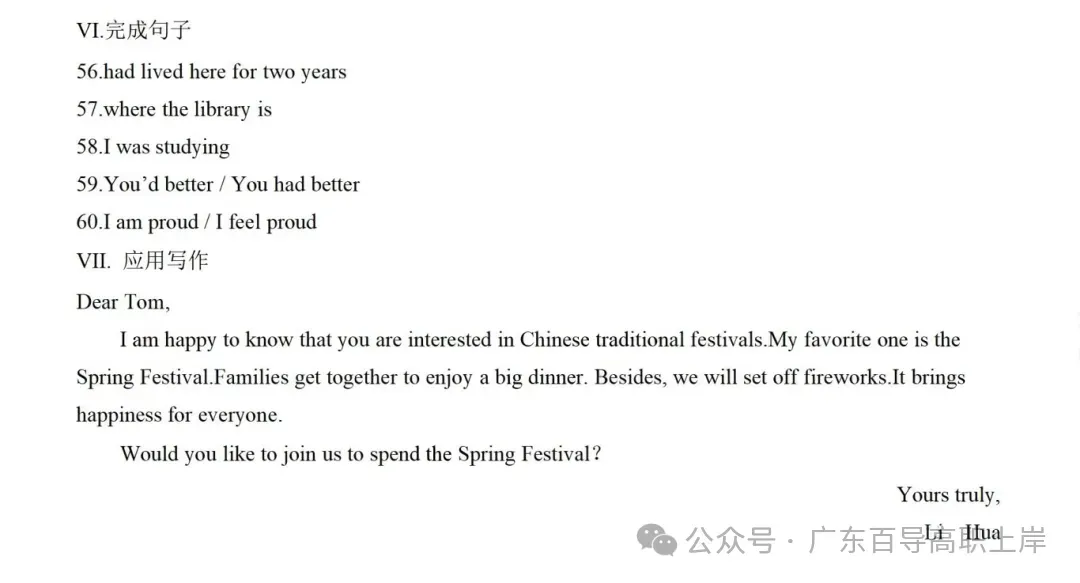Image resolution: width=1080 pixels, height=583 pixels.
Task: Click the phrase Chinese traditional festivals
Action: [x=641, y=340]
